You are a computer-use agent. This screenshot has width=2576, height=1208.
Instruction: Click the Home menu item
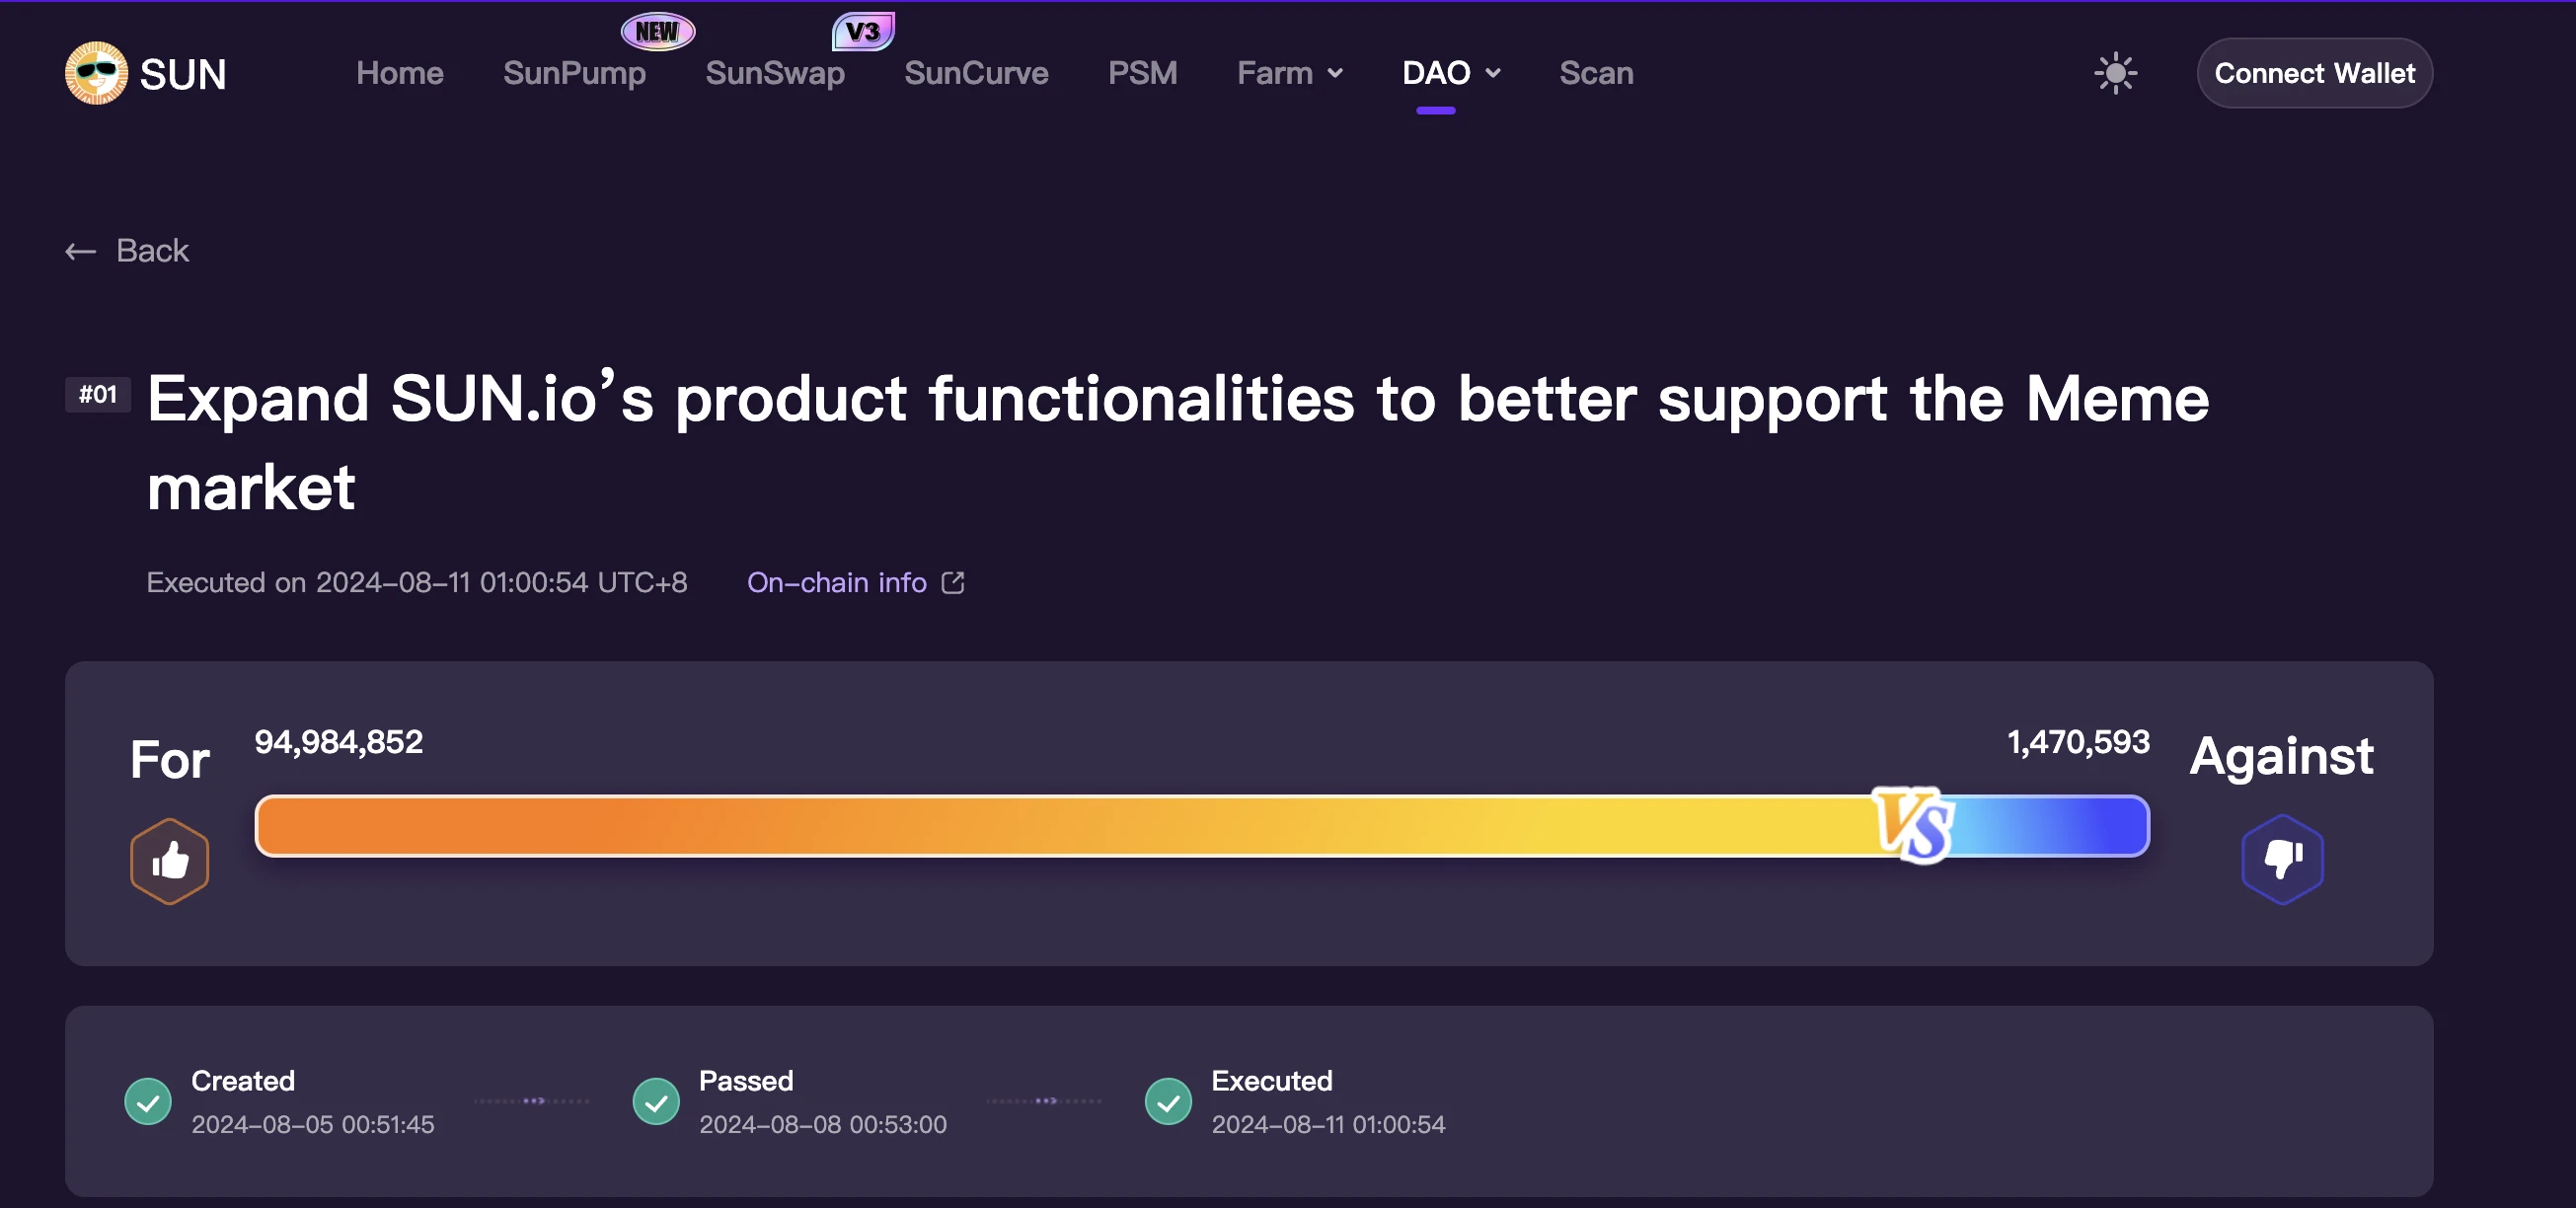click(x=399, y=72)
